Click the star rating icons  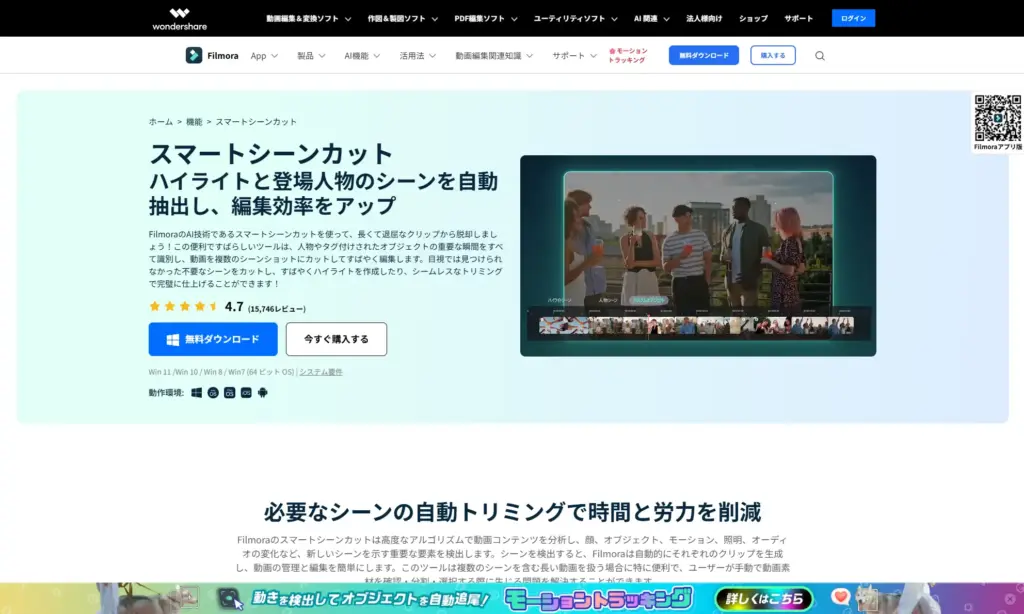click(x=184, y=306)
